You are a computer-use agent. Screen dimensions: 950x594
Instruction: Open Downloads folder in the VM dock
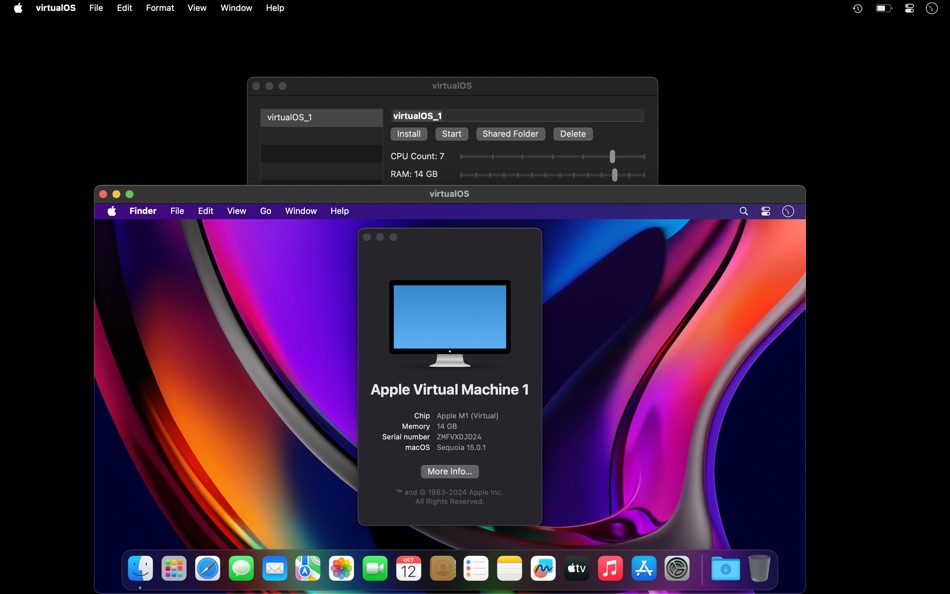[725, 569]
